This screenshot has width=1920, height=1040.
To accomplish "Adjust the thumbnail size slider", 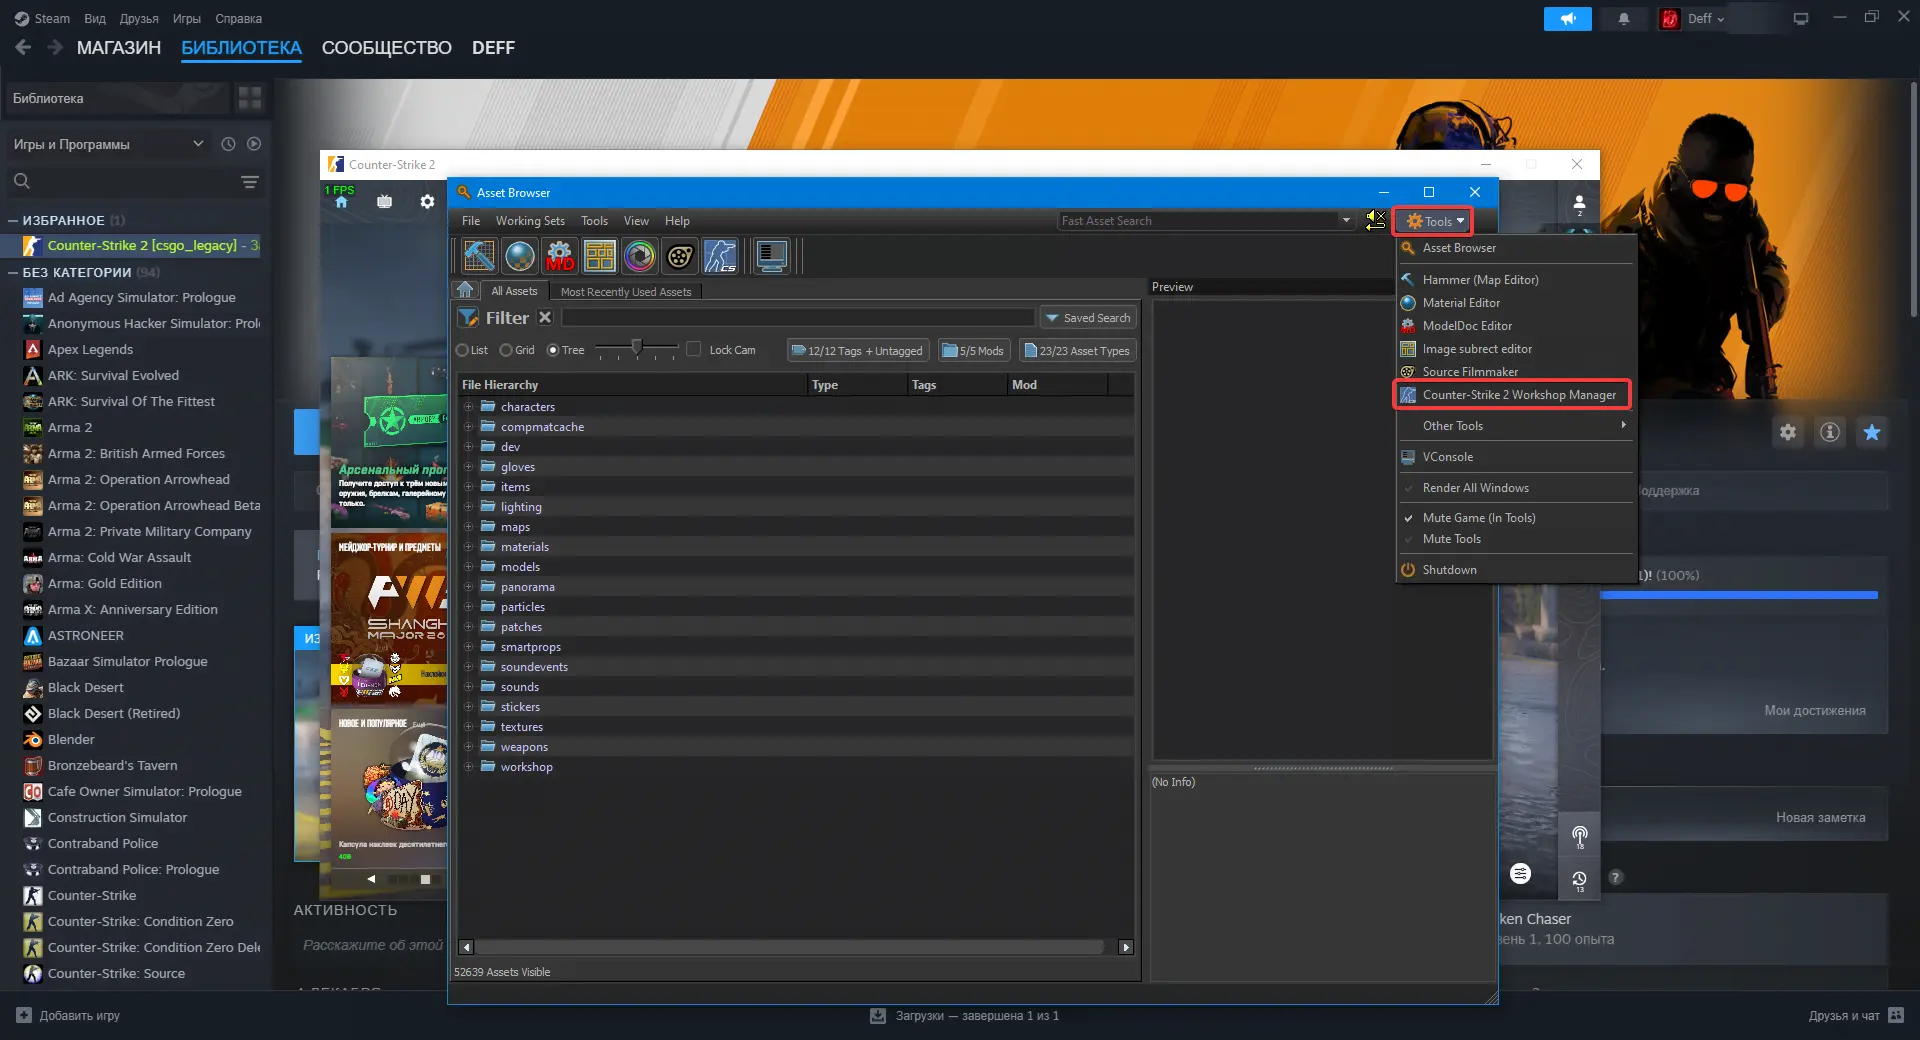I will tap(636, 348).
